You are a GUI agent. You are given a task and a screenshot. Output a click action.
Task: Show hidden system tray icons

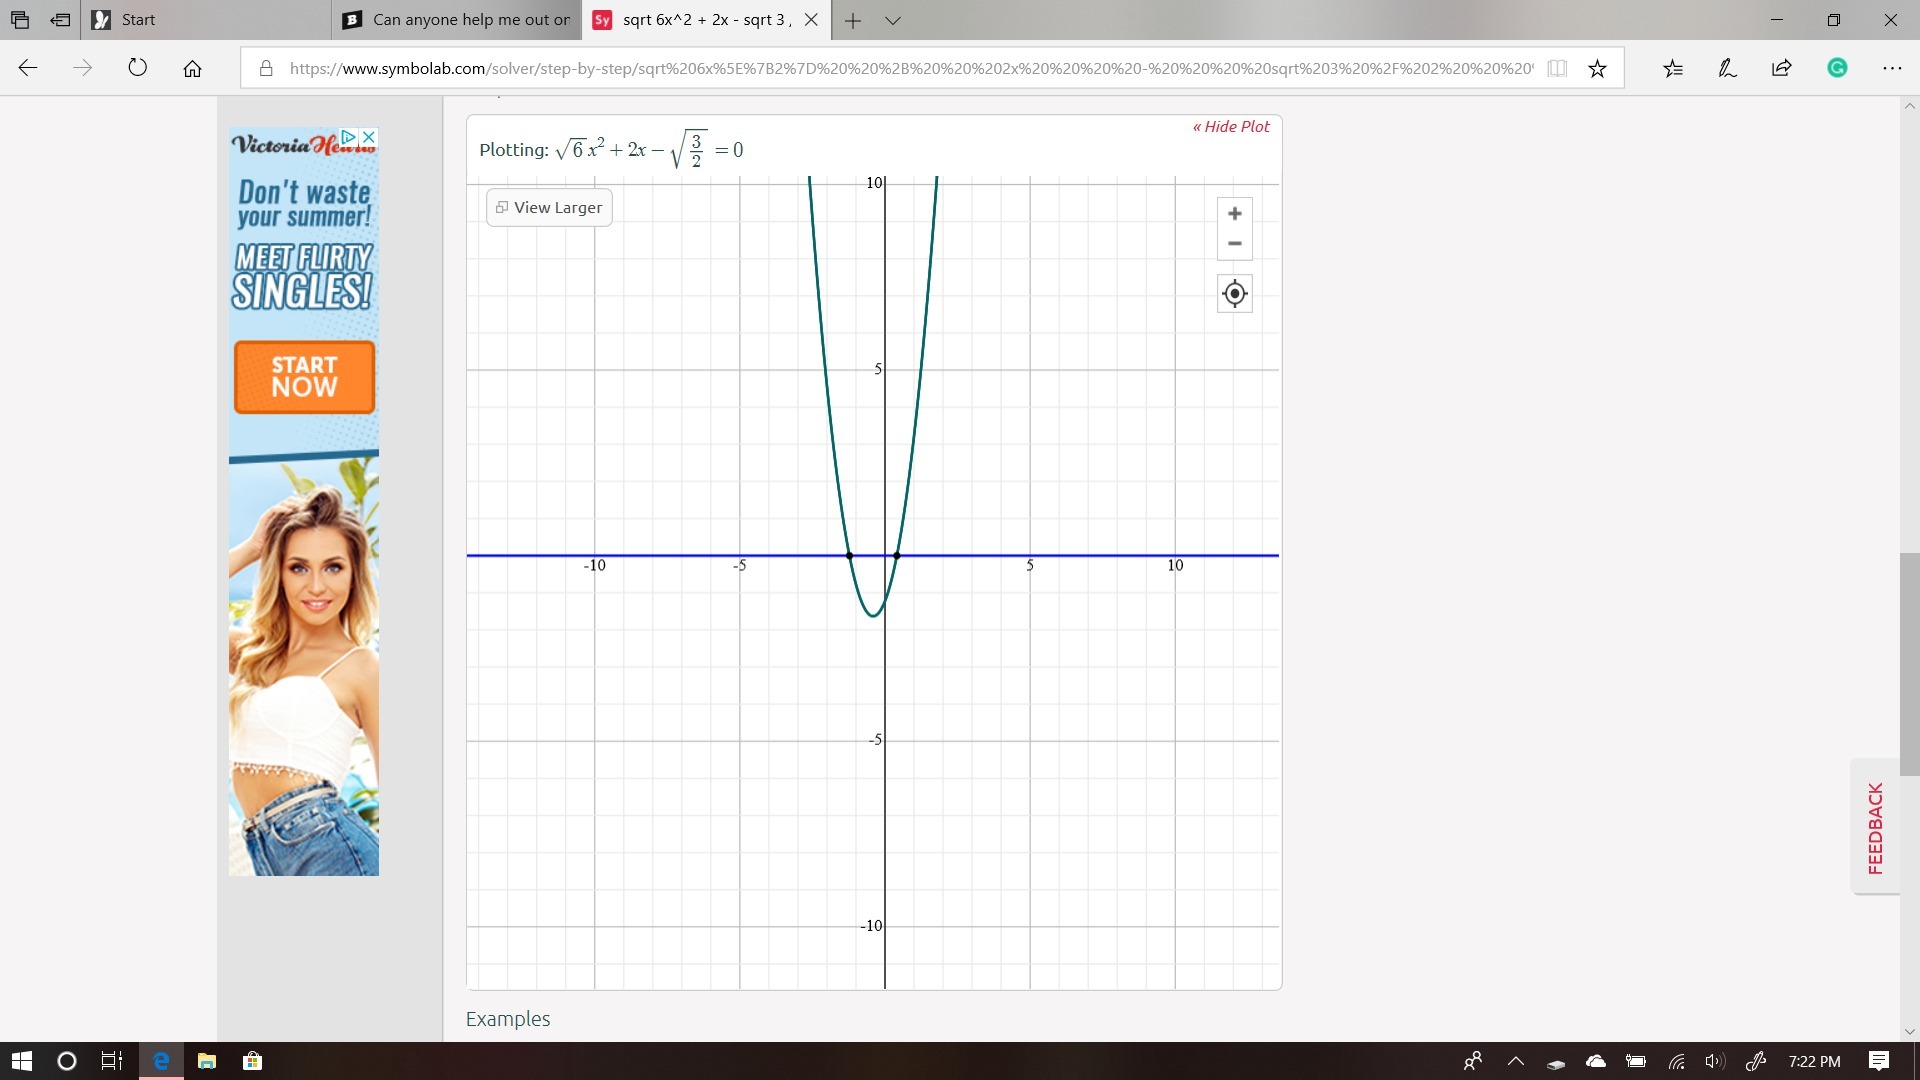(1516, 1061)
